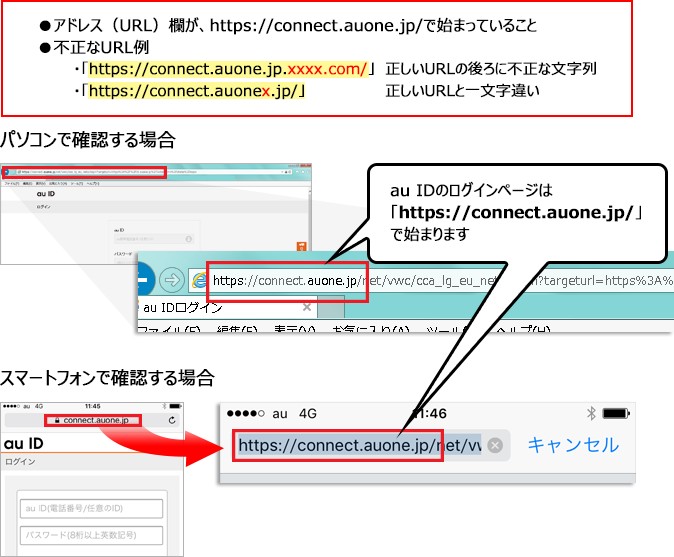Tap the clear-text X icon in mobile URL field

(x=495, y=445)
